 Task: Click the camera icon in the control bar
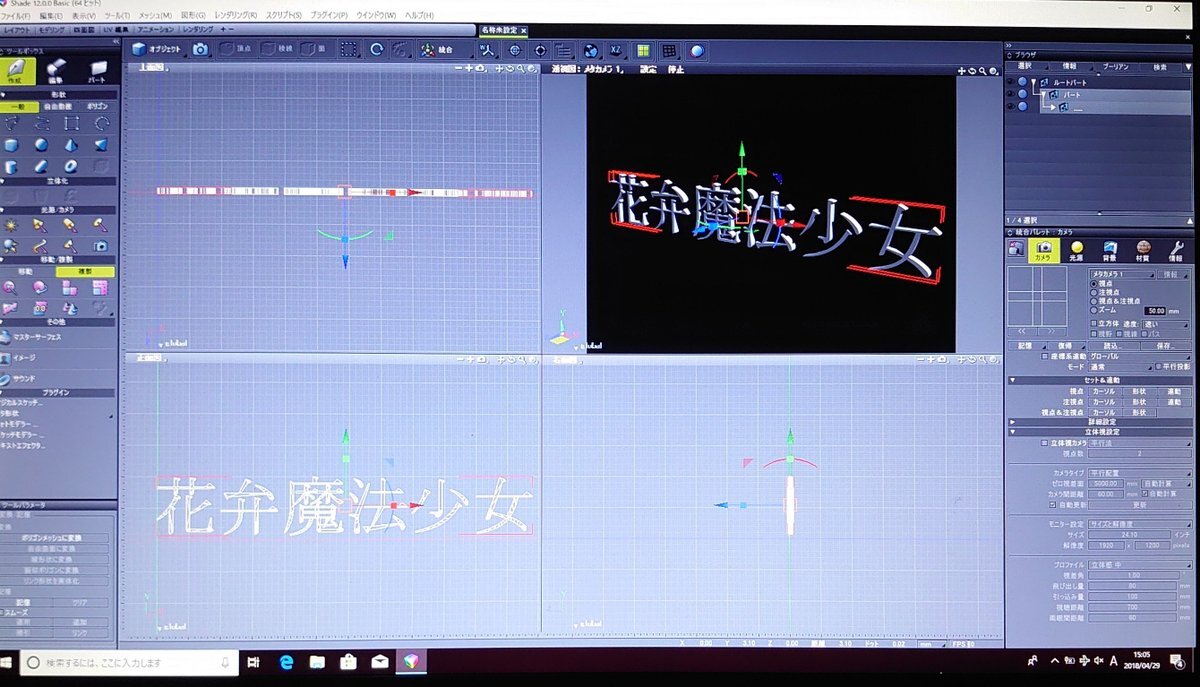tap(200, 49)
